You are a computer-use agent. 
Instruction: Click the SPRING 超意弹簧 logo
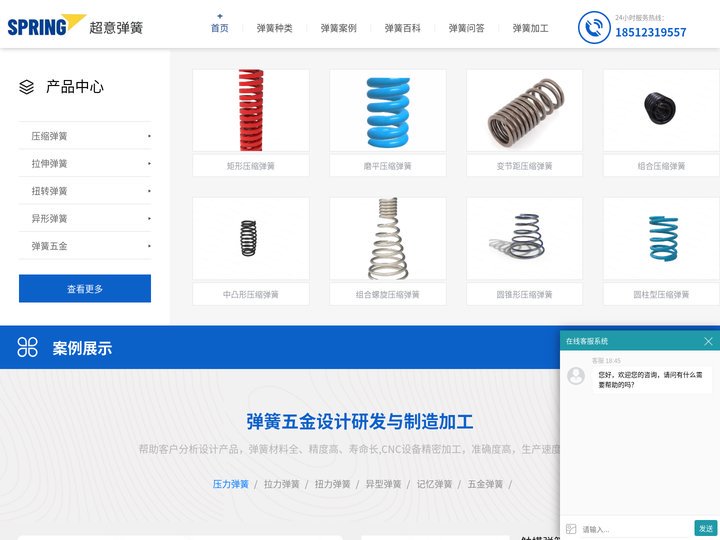75,26
